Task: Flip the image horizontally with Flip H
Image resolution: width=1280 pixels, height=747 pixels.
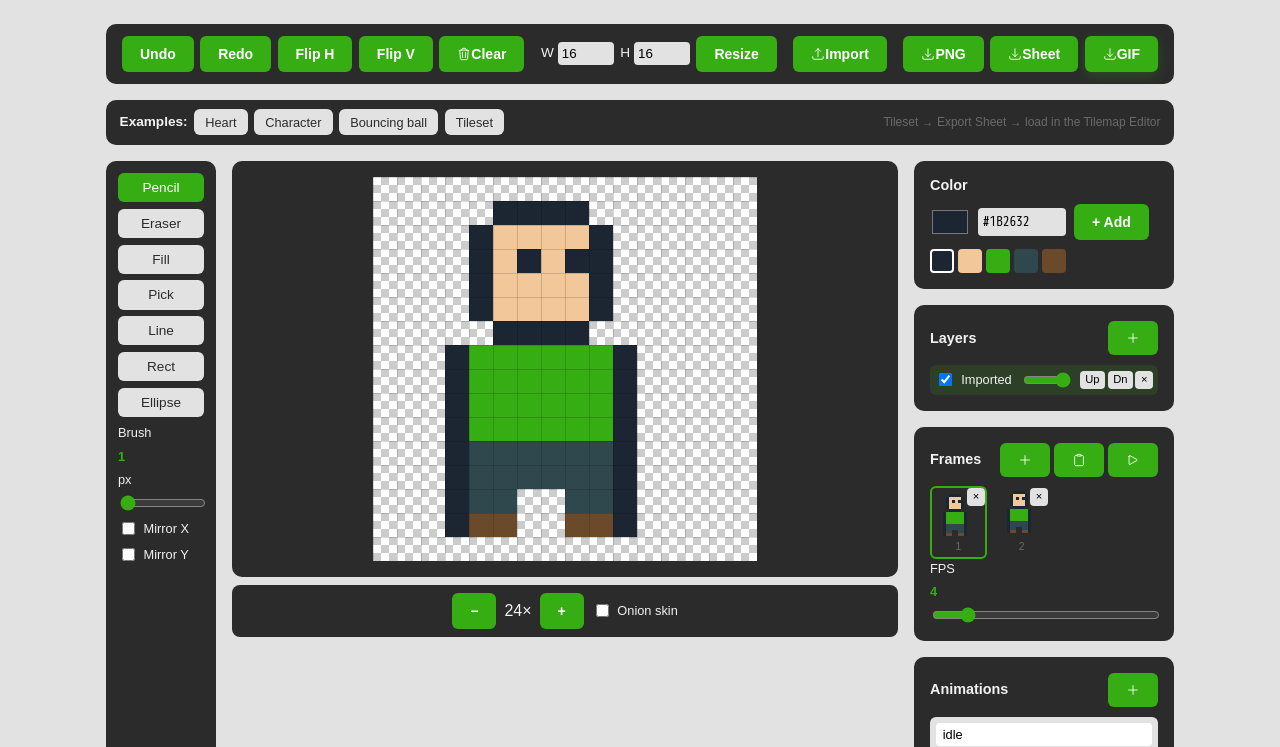Action: [x=315, y=54]
